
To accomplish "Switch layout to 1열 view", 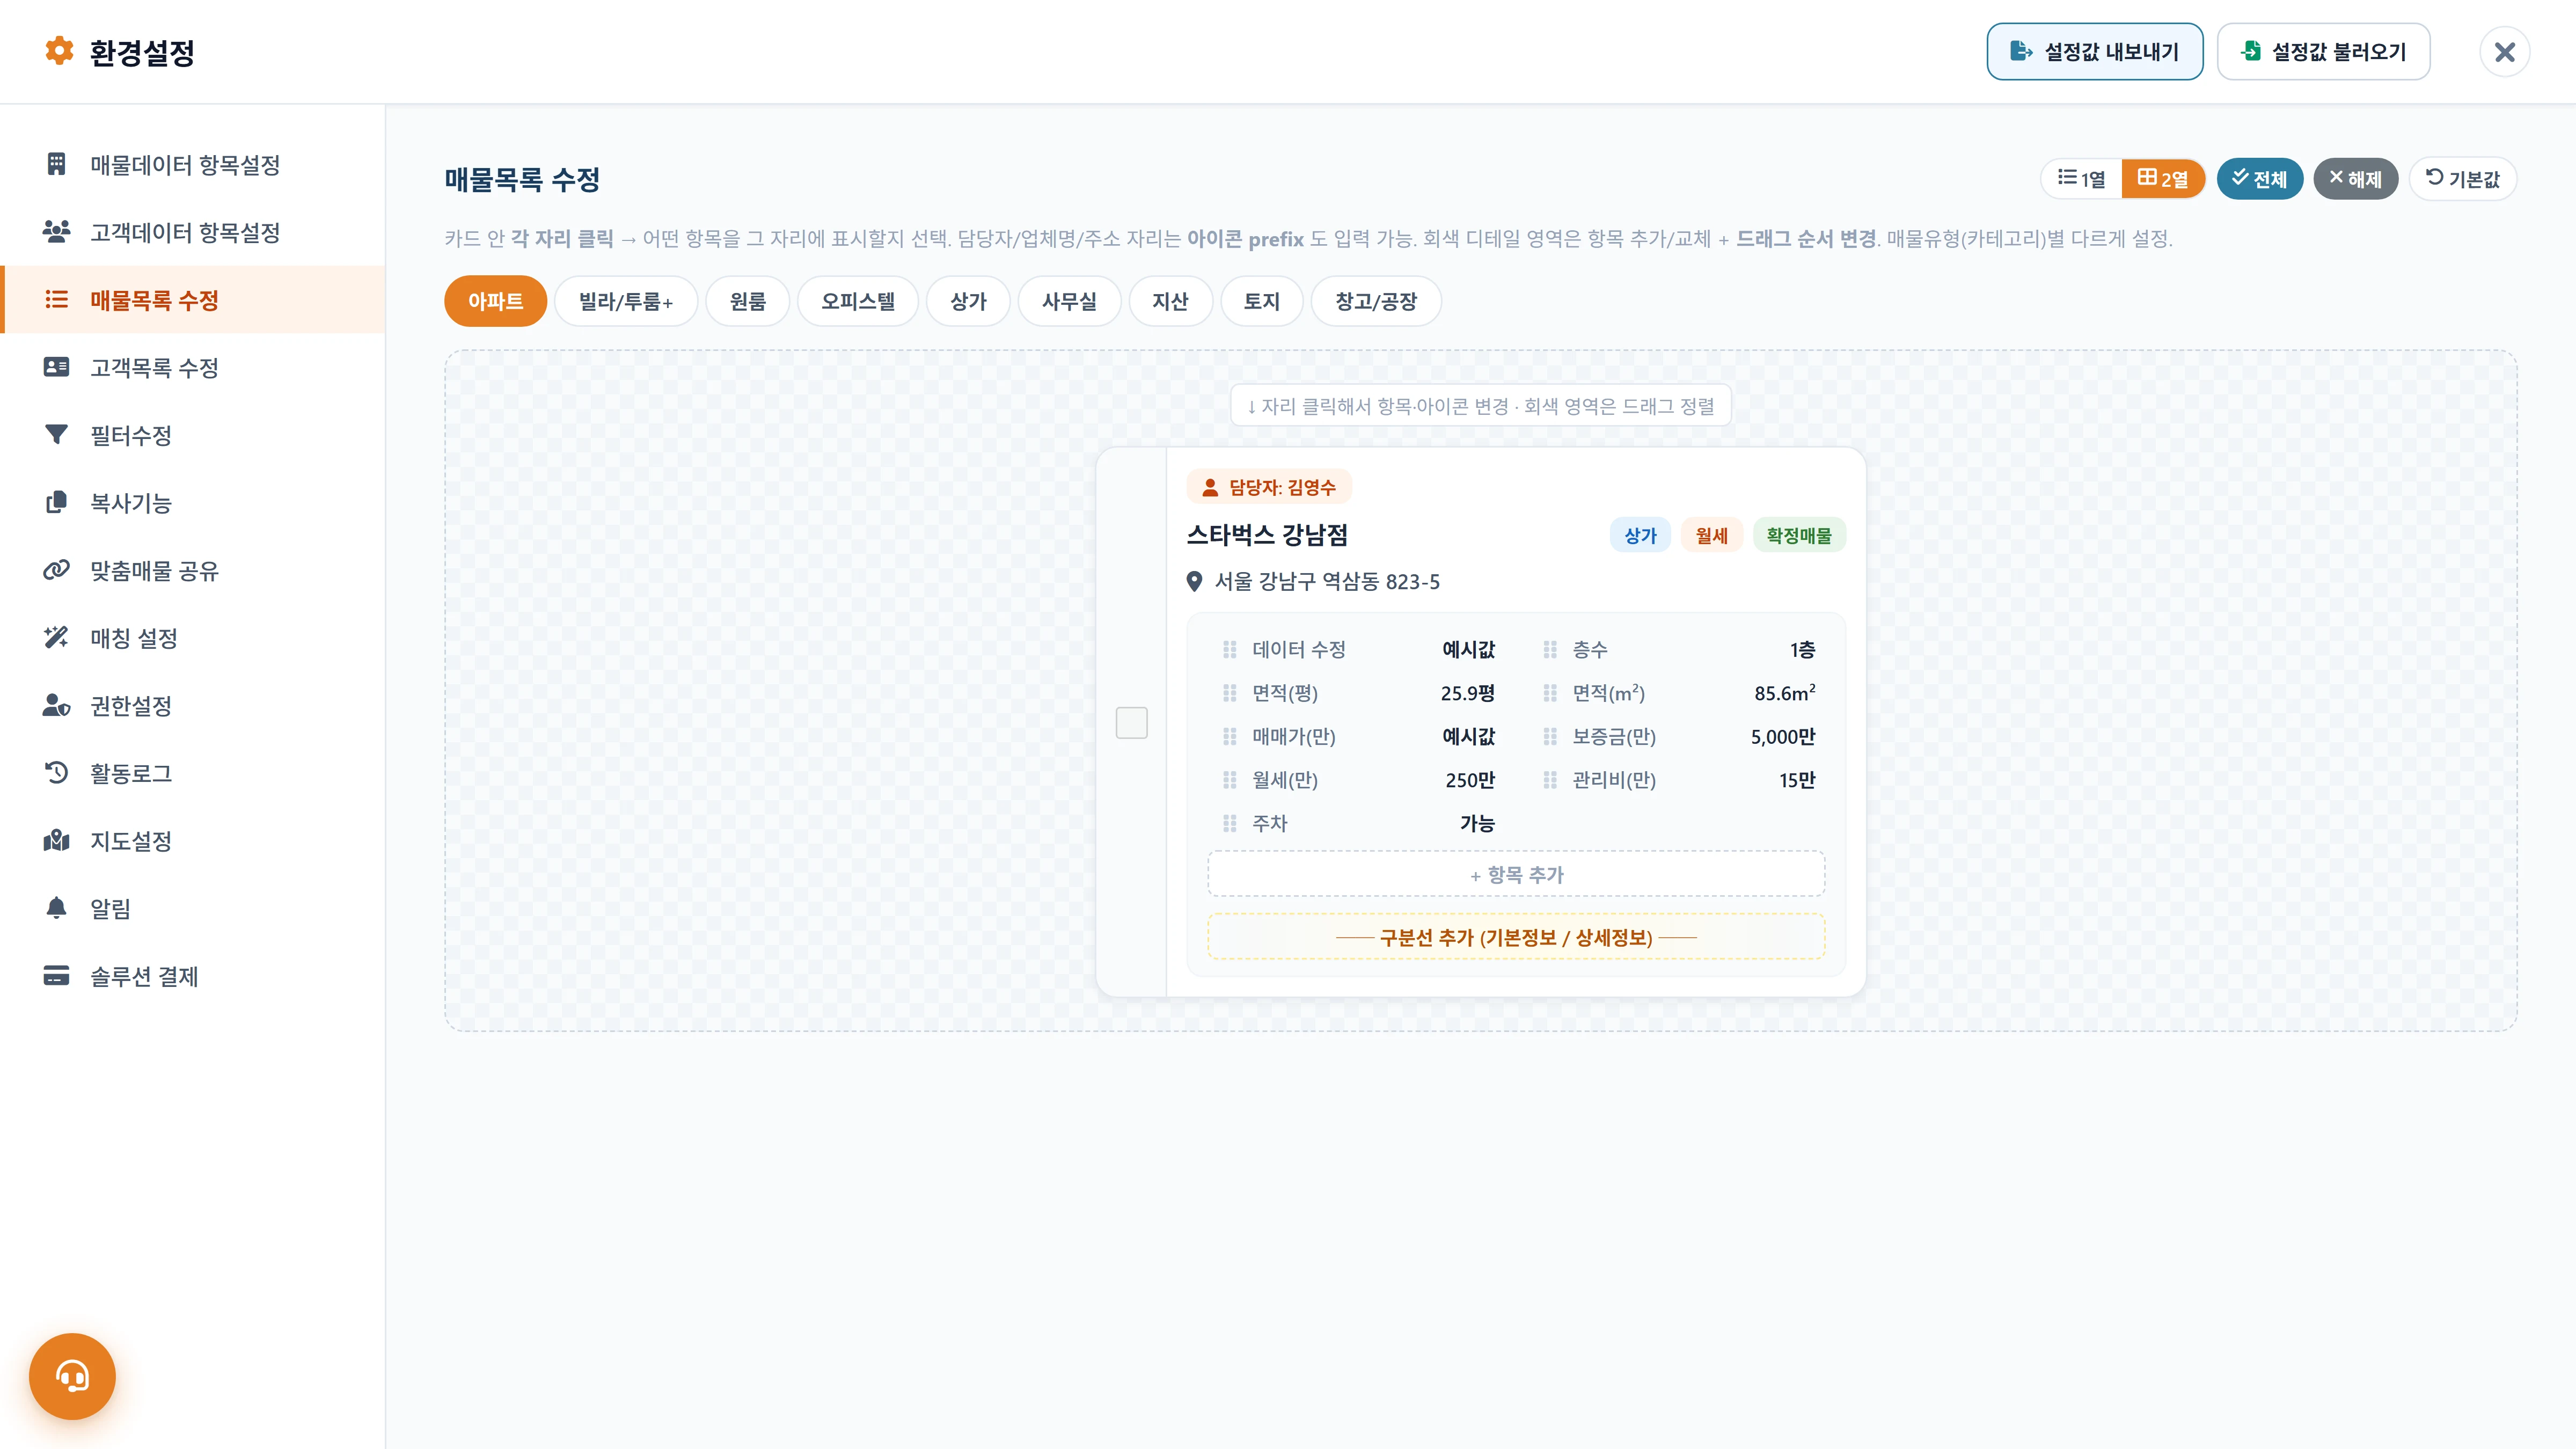I will tap(2081, 179).
